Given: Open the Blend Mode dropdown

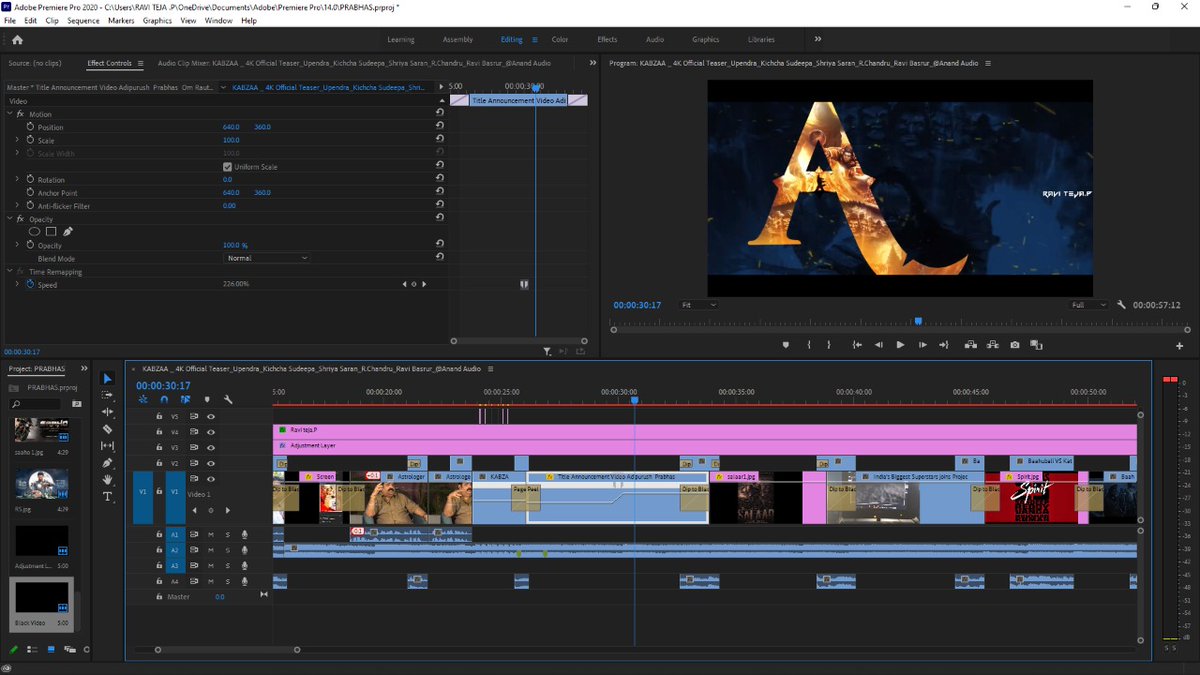Looking at the screenshot, I should [268, 258].
